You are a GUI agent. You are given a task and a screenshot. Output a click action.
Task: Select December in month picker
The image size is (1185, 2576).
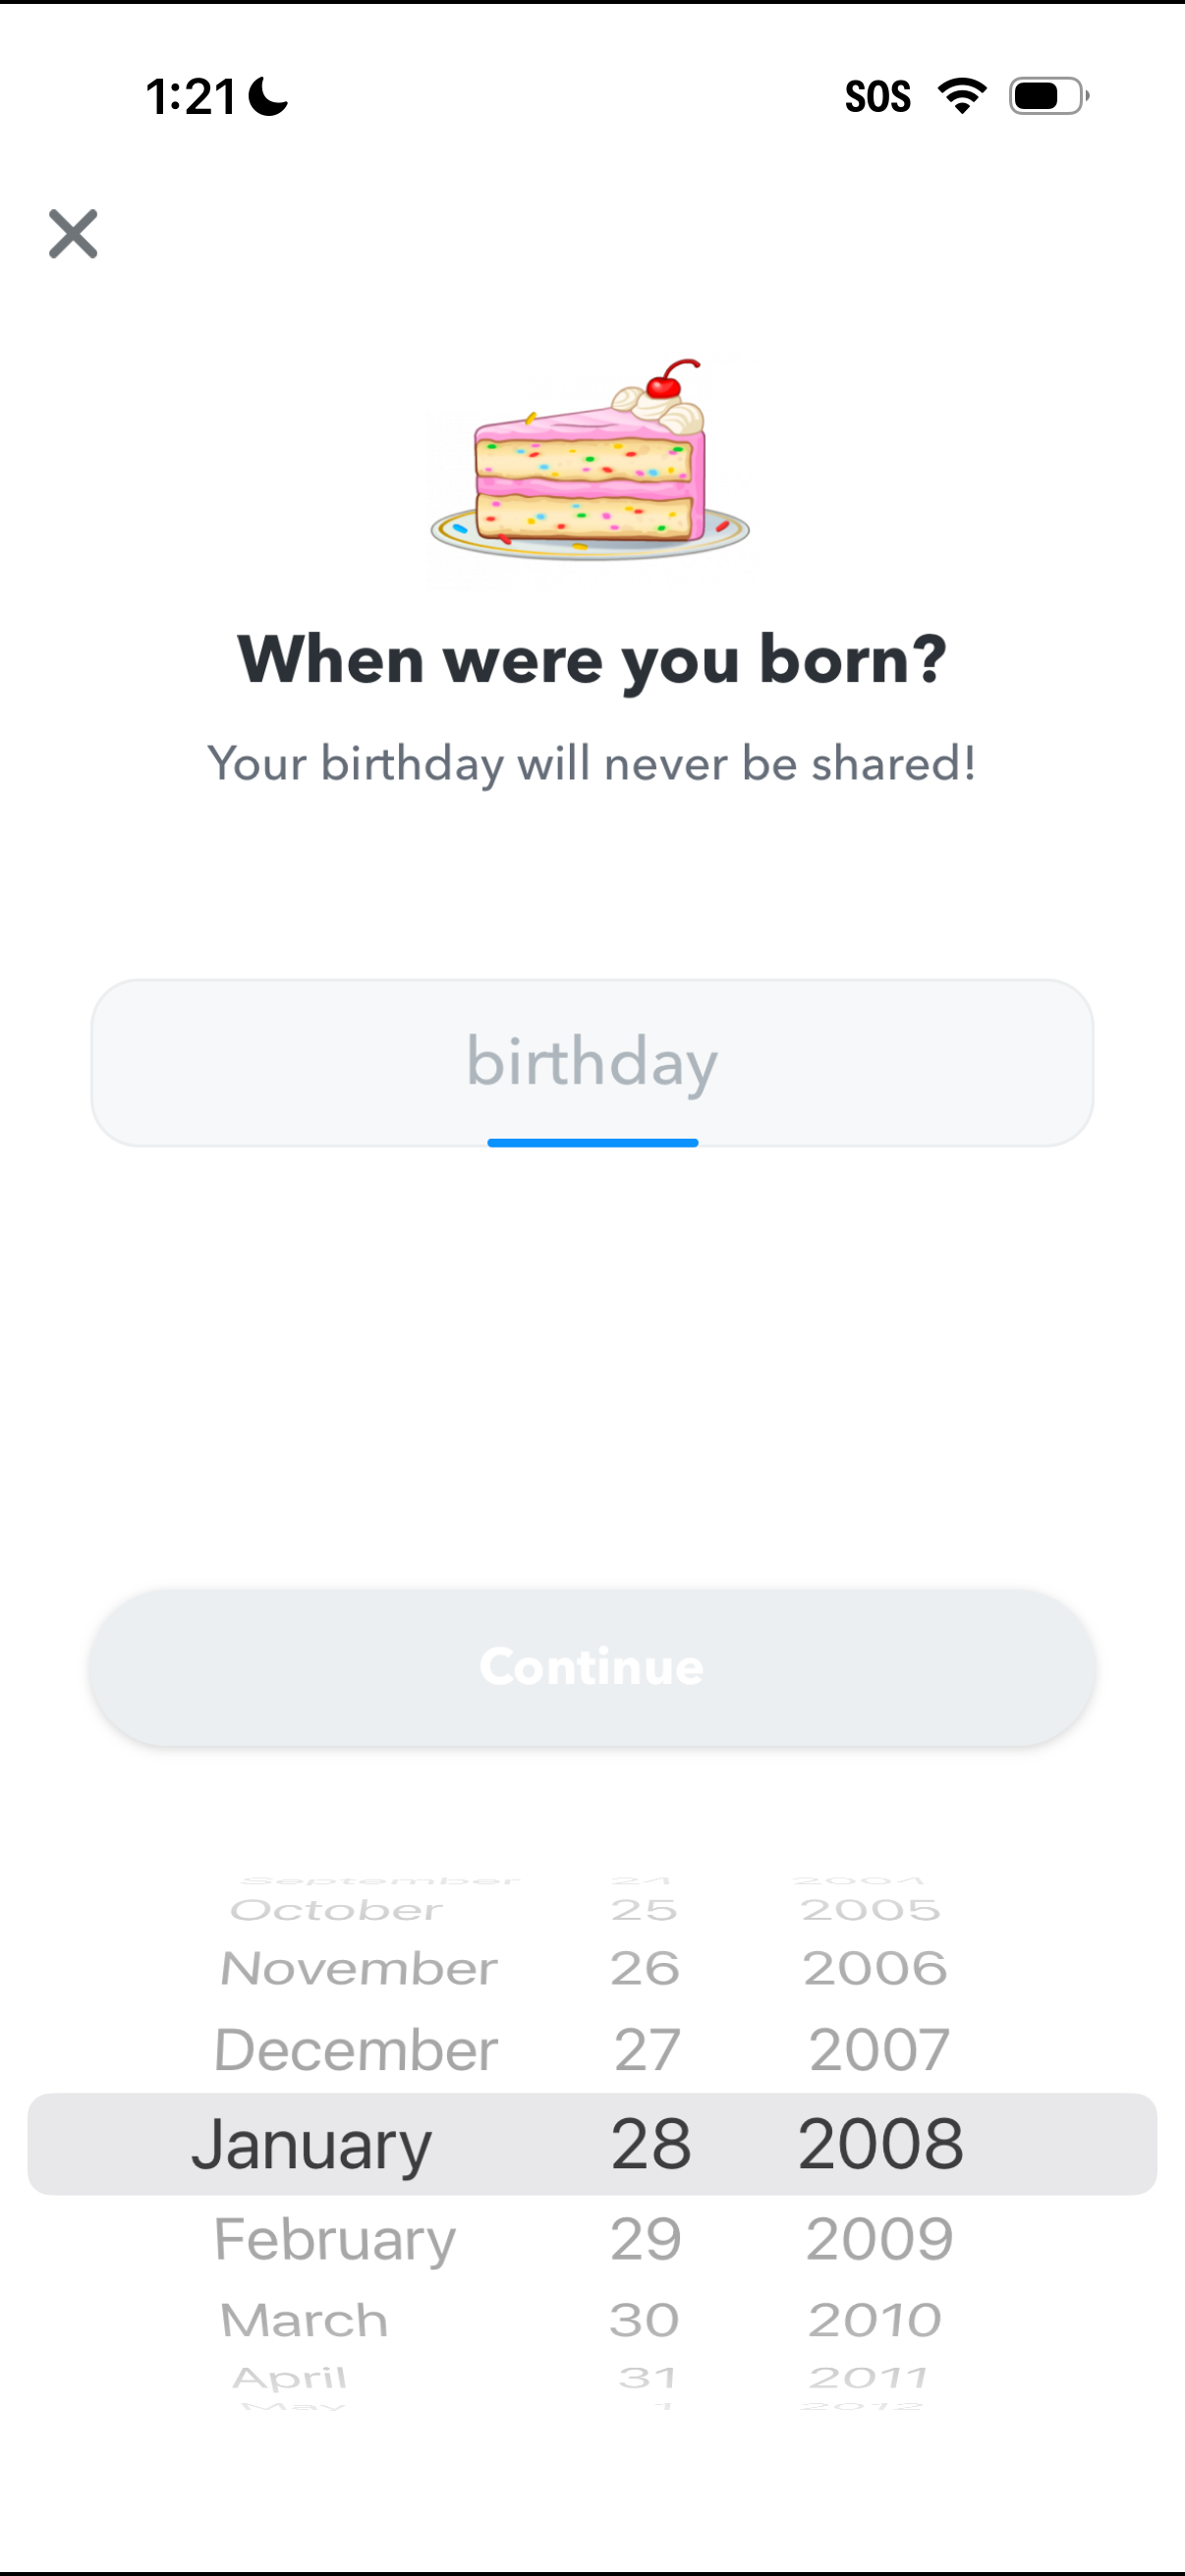356,2050
